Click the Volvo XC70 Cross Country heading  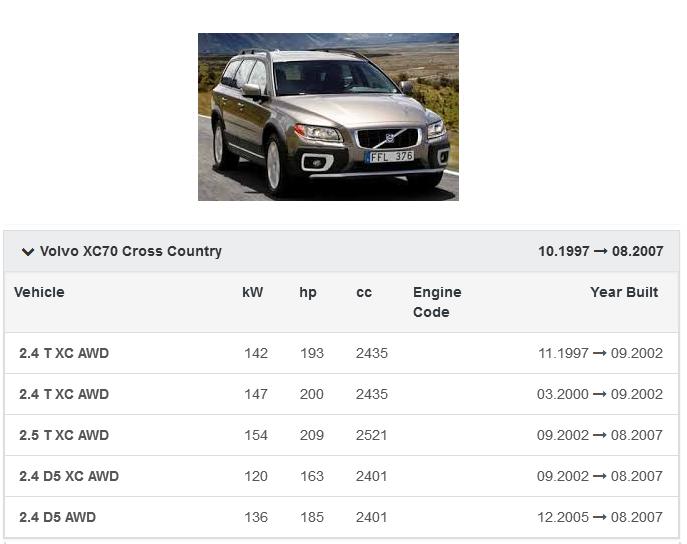click(x=130, y=252)
